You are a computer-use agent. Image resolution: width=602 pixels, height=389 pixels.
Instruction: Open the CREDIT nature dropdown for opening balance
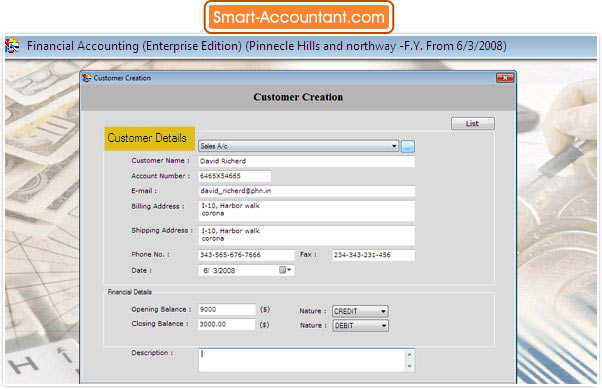point(360,311)
